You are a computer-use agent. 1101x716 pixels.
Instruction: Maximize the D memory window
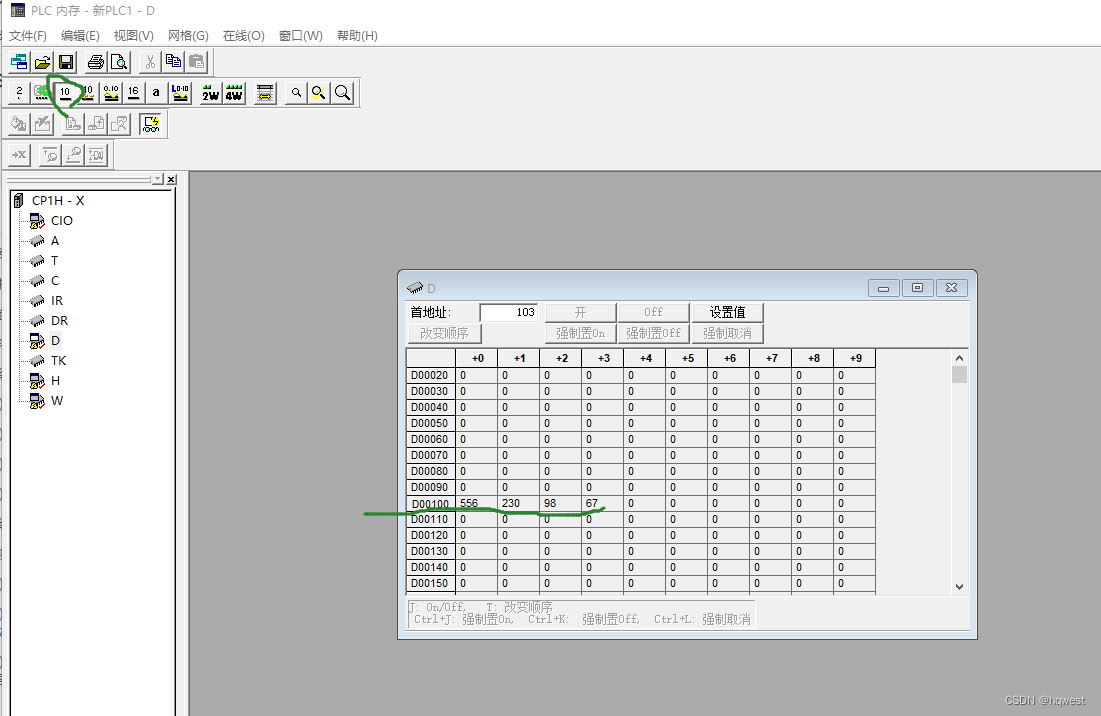pos(917,288)
